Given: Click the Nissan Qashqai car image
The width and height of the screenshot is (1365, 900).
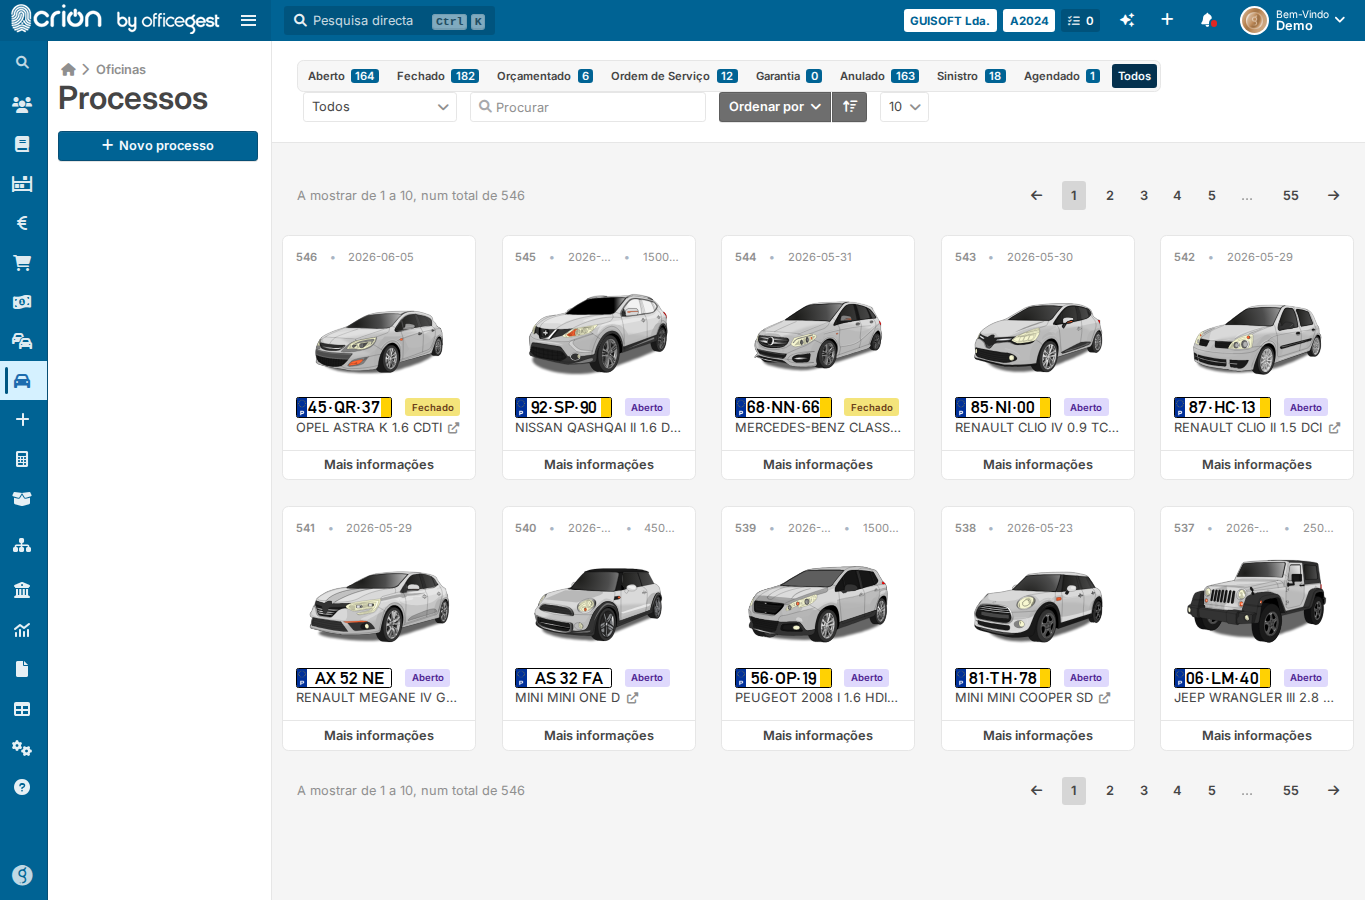Looking at the screenshot, I should click(599, 333).
